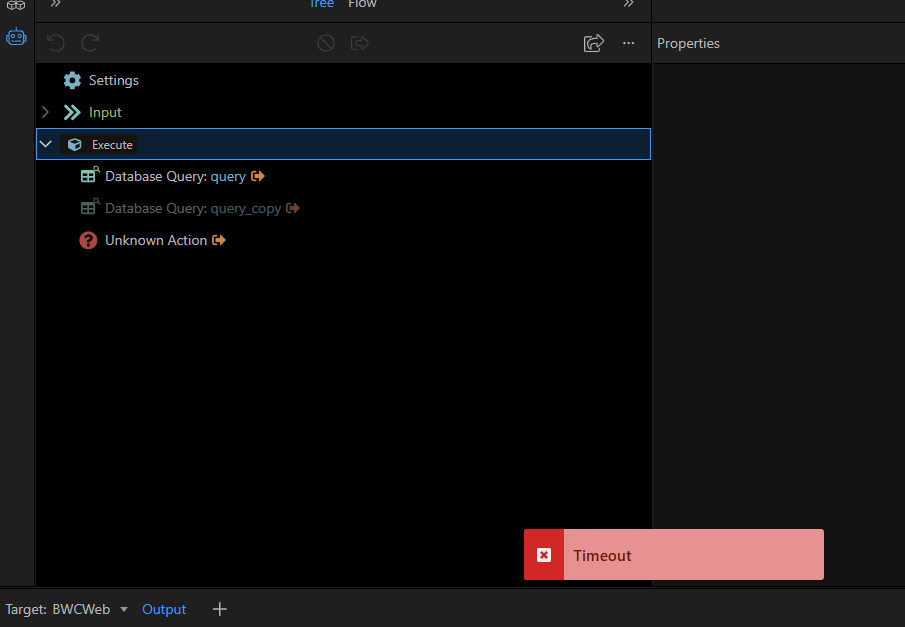The width and height of the screenshot is (905, 627).
Task: Click output arrow icon beside query
Action: (258, 176)
